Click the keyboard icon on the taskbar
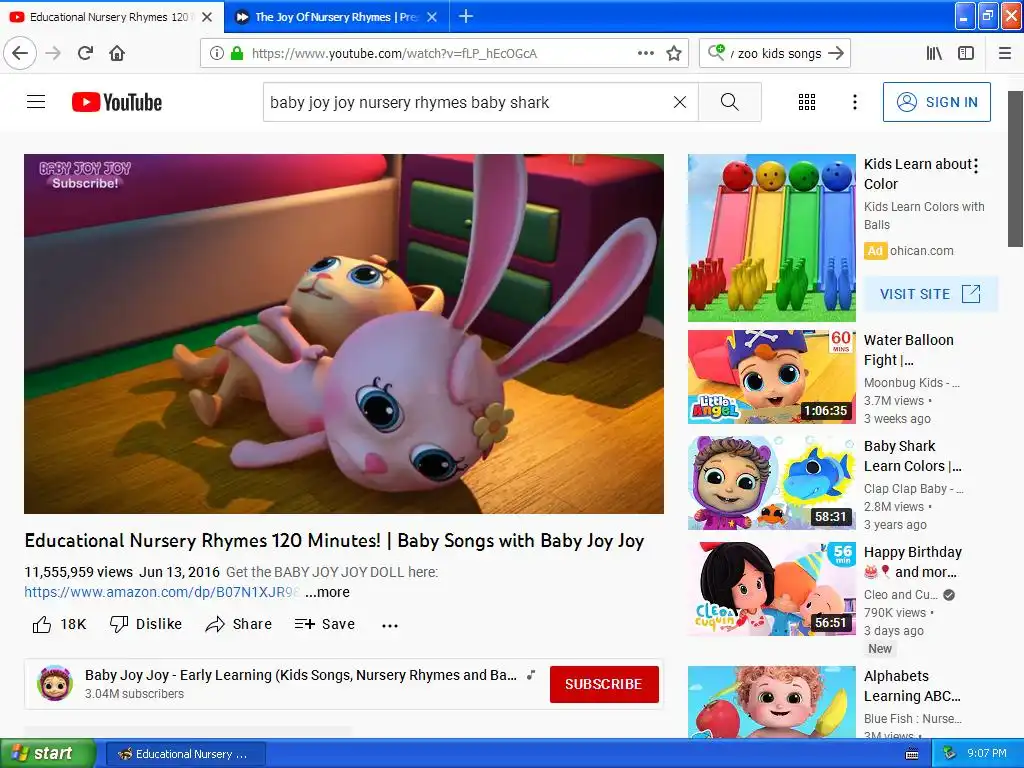The image size is (1024, 768). (x=912, y=754)
